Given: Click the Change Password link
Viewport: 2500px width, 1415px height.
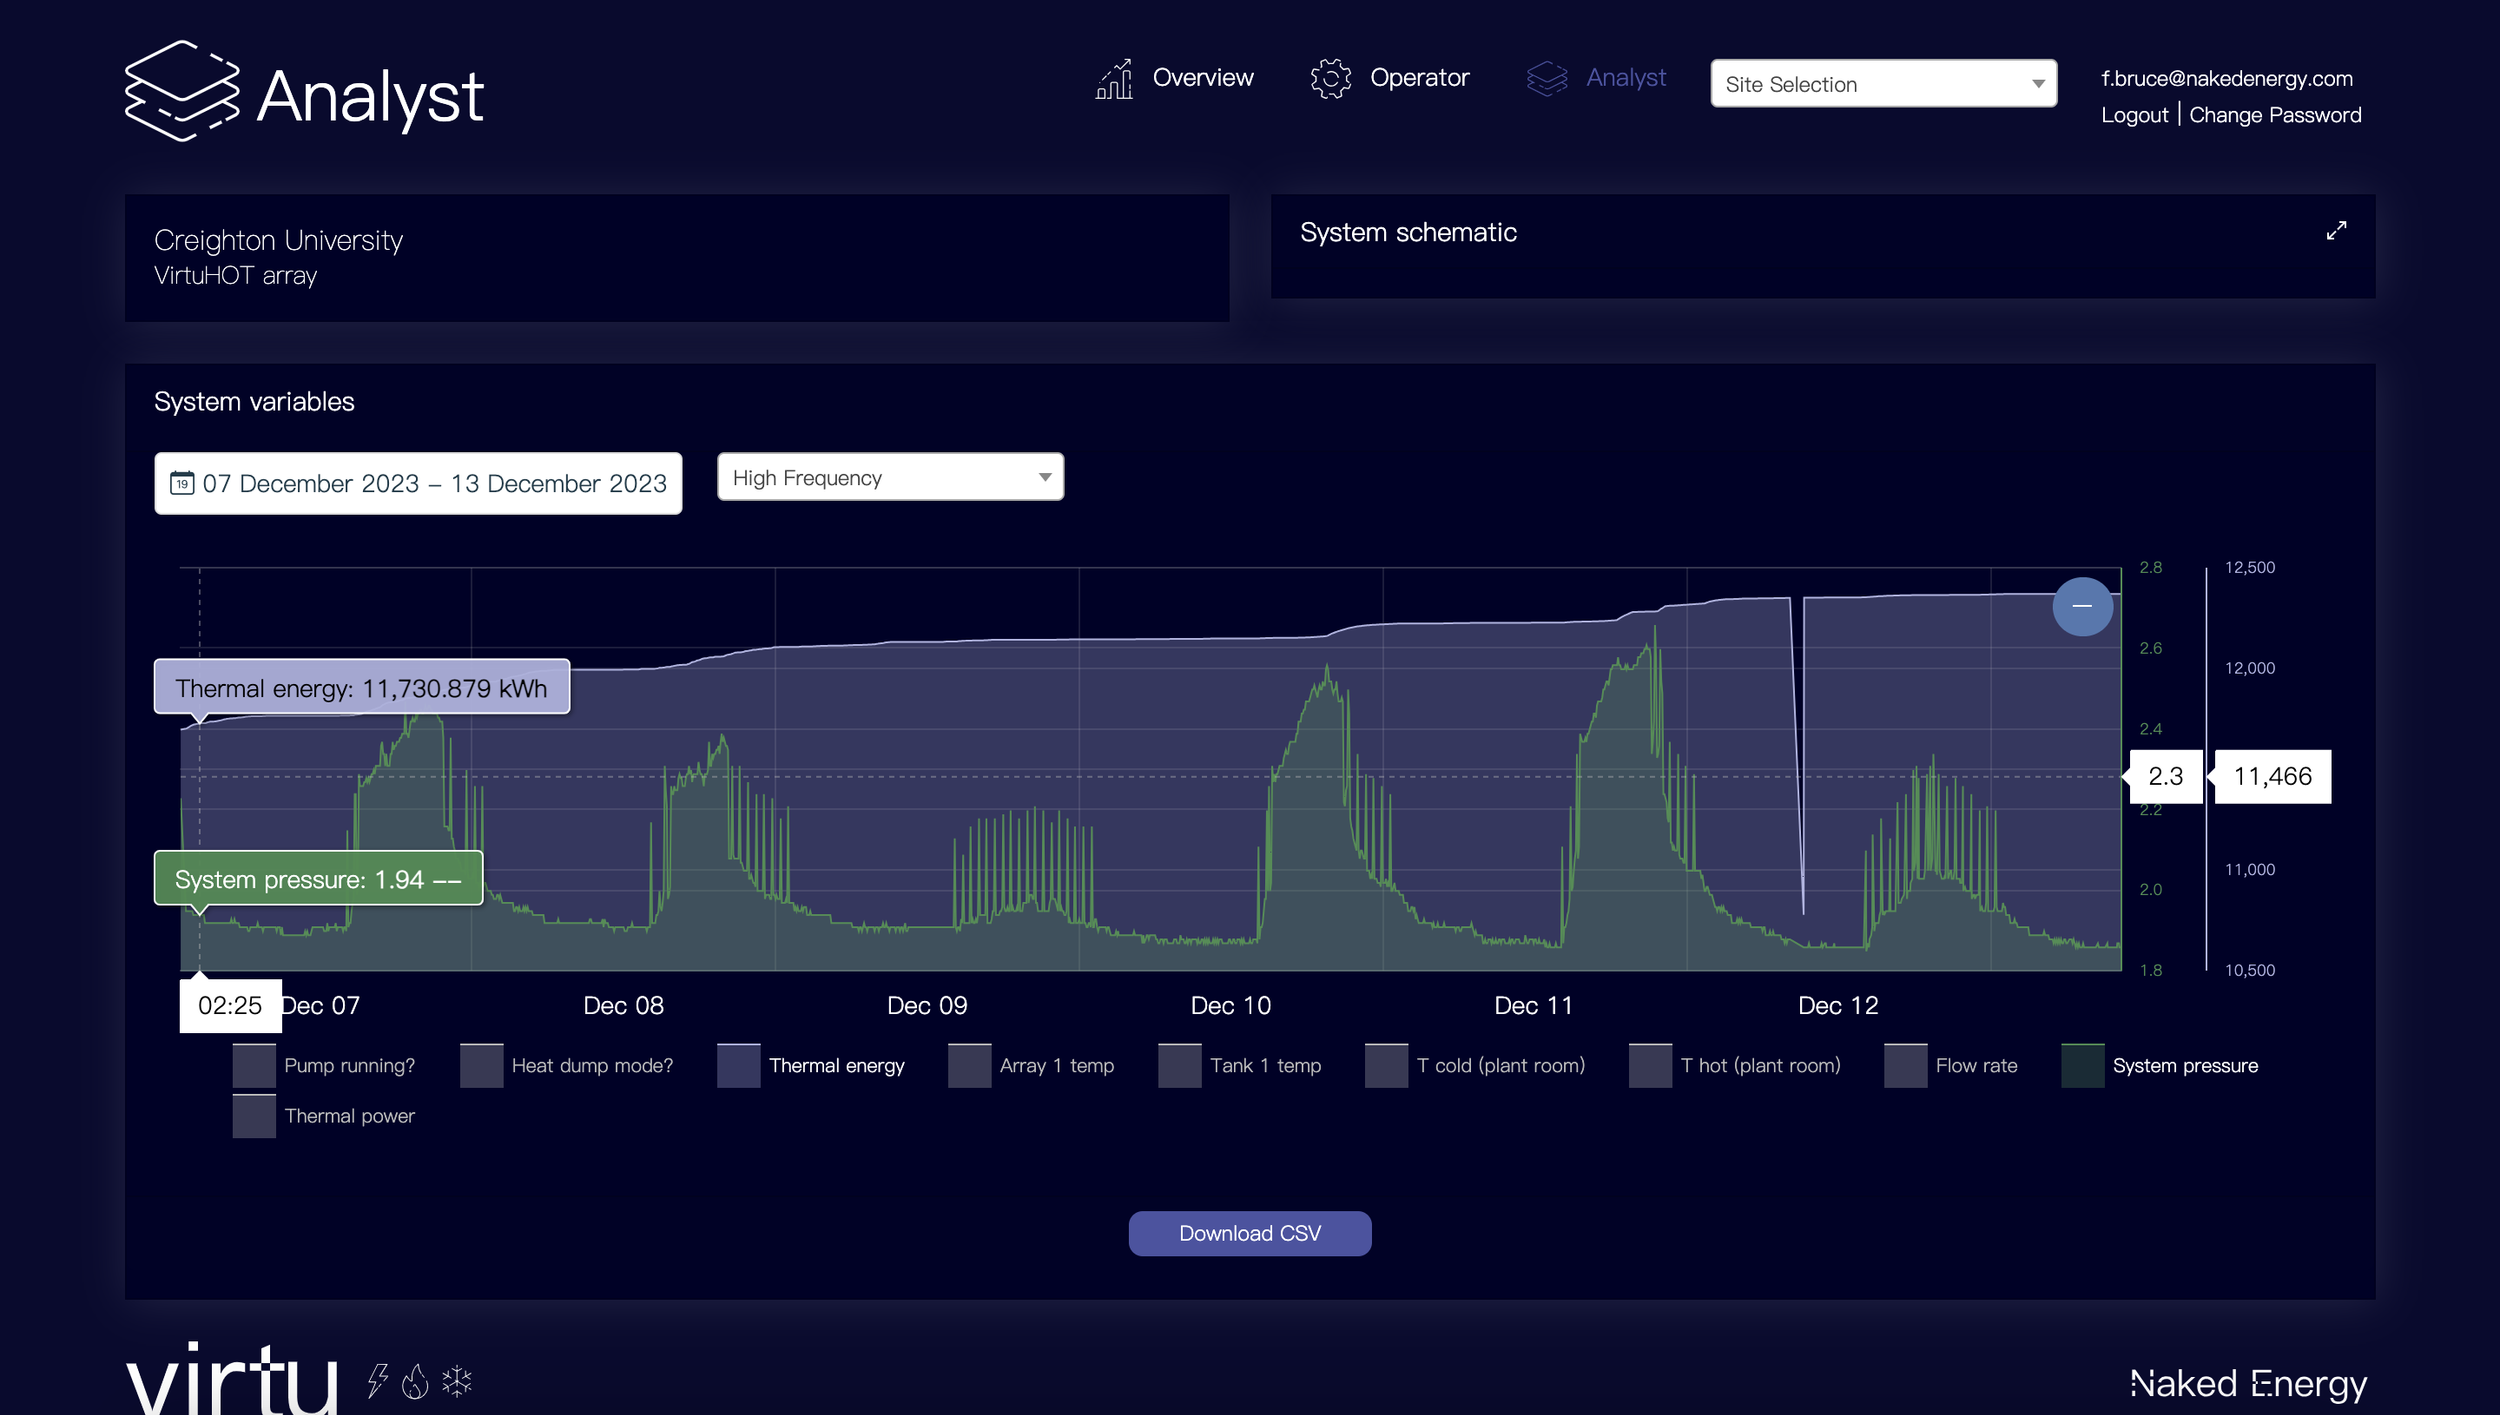Looking at the screenshot, I should [x=2275, y=115].
